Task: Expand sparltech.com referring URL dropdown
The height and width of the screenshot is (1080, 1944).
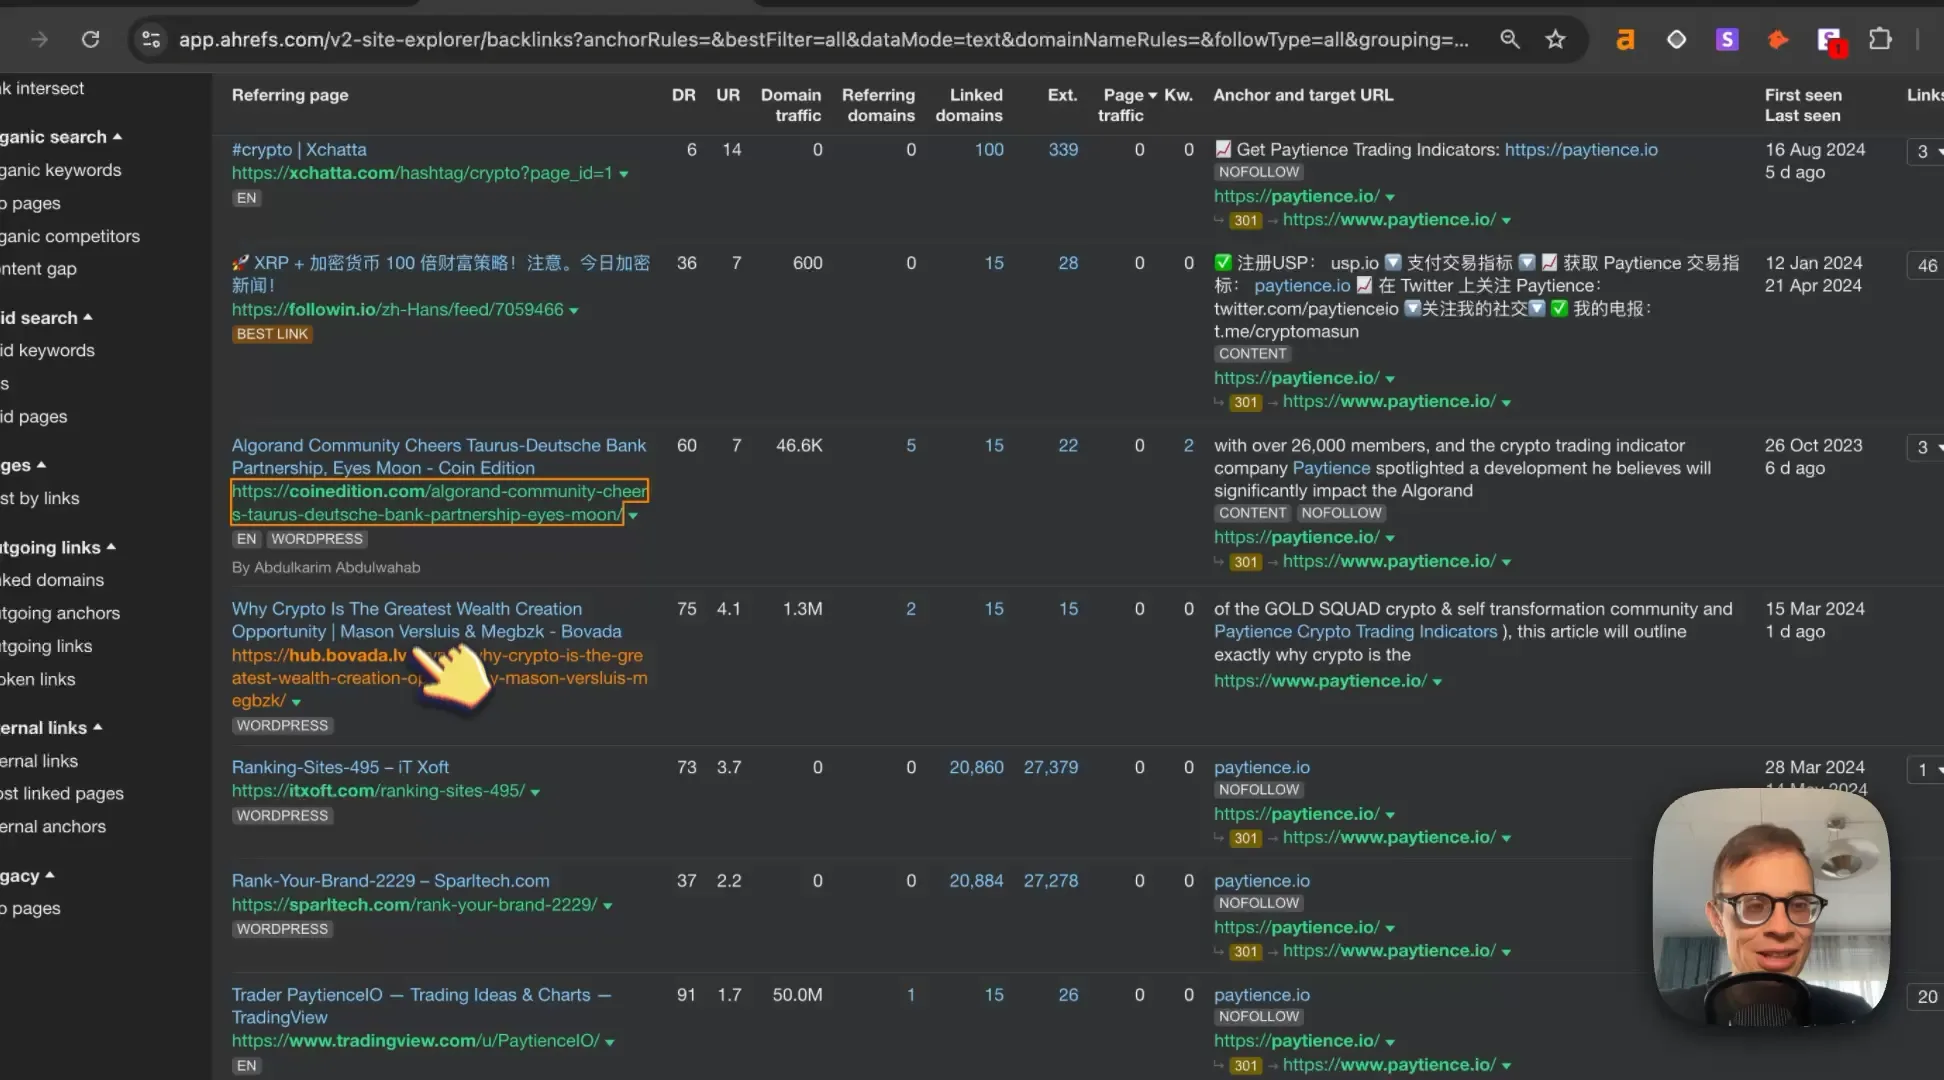Action: (x=607, y=906)
